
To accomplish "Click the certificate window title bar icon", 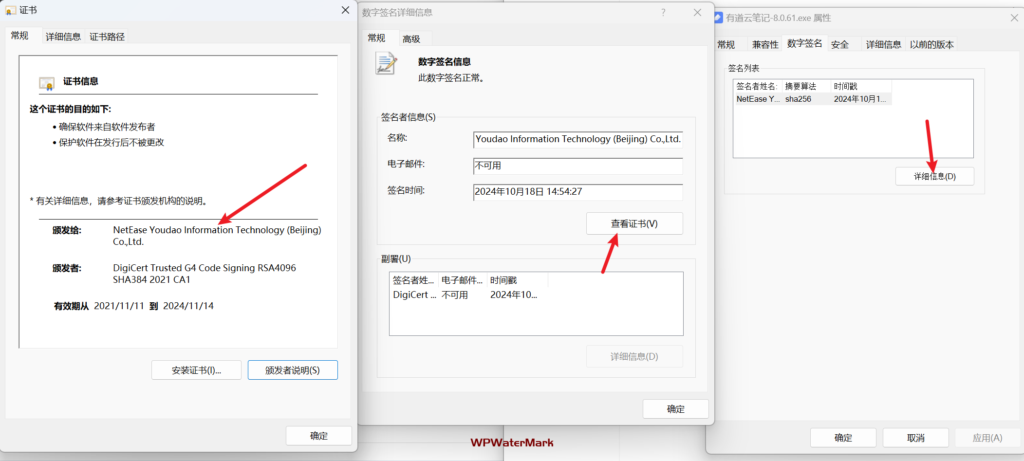I will 11,10.
